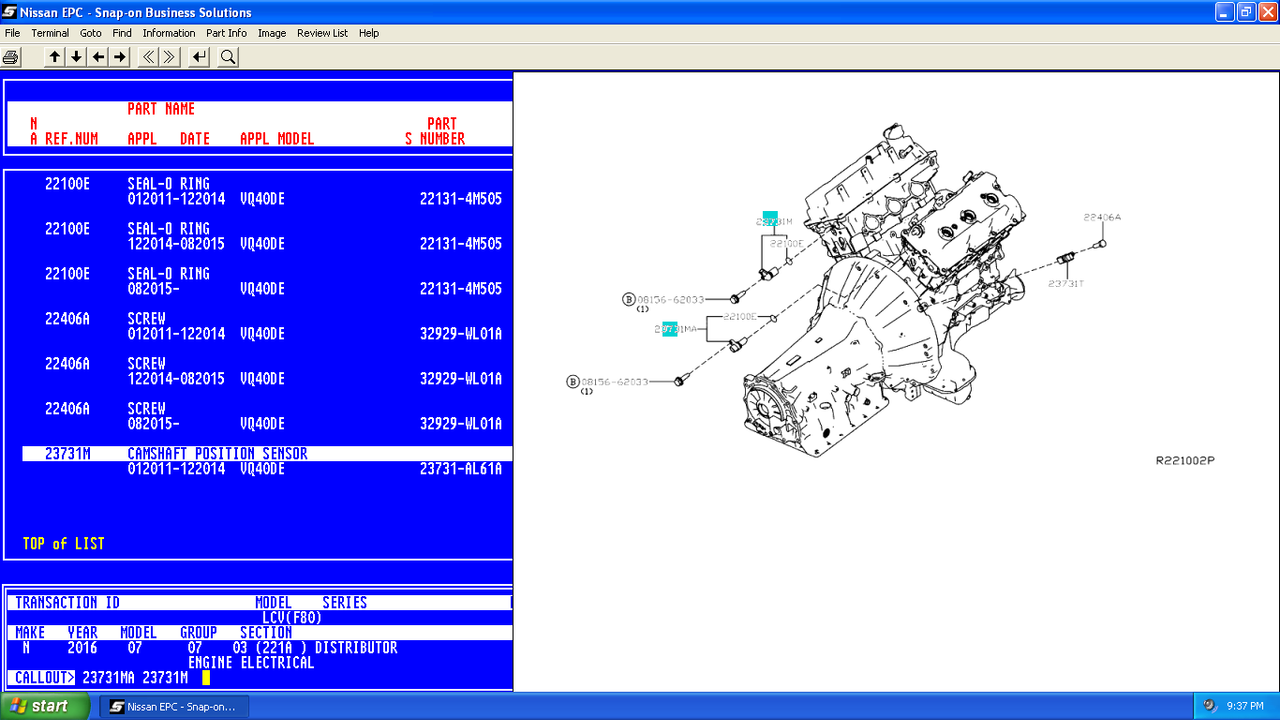Click the left arrow toolbar button
This screenshot has height=720, width=1280.
(x=98, y=57)
